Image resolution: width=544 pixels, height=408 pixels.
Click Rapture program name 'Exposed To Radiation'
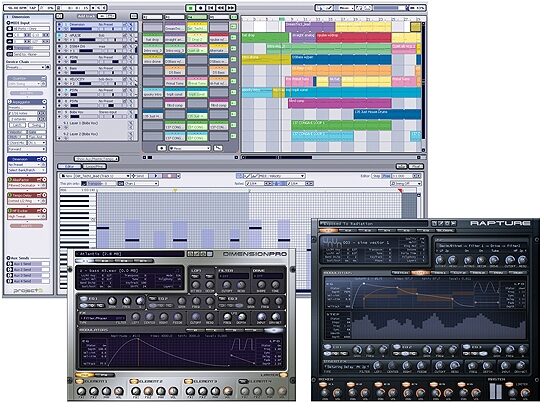click(374, 224)
